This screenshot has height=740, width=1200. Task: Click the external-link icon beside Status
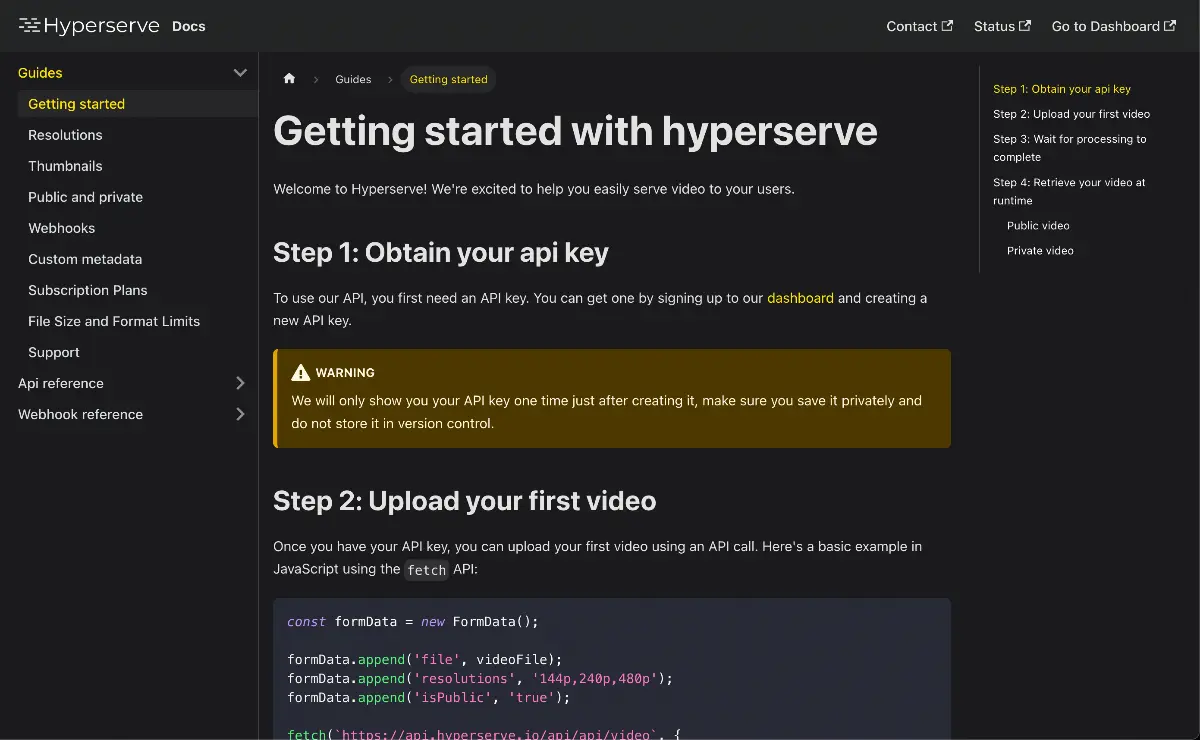1027,26
